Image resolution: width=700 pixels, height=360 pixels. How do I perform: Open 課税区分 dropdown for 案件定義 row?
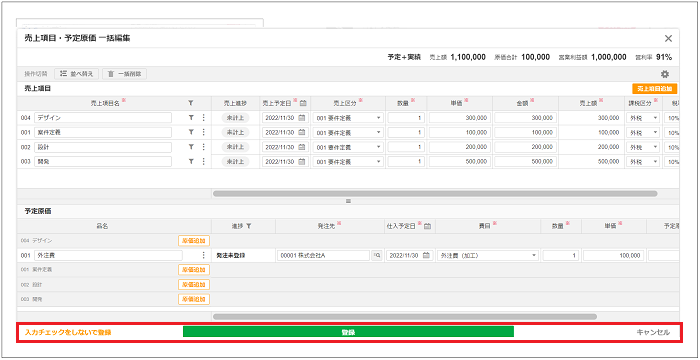[x=643, y=132]
